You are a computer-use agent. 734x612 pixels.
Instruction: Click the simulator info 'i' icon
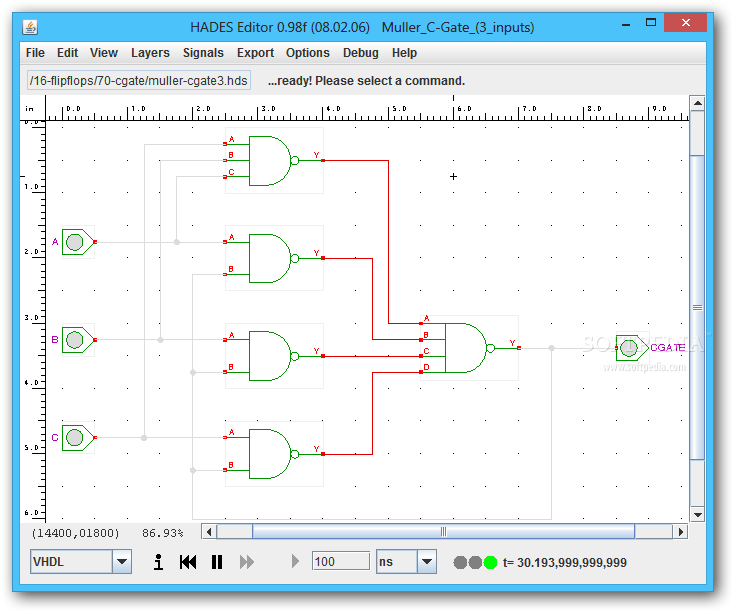coord(159,562)
